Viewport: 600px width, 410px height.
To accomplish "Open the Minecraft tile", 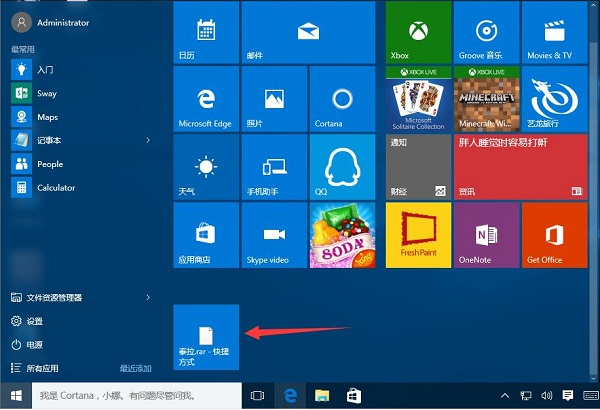I will pos(486,99).
